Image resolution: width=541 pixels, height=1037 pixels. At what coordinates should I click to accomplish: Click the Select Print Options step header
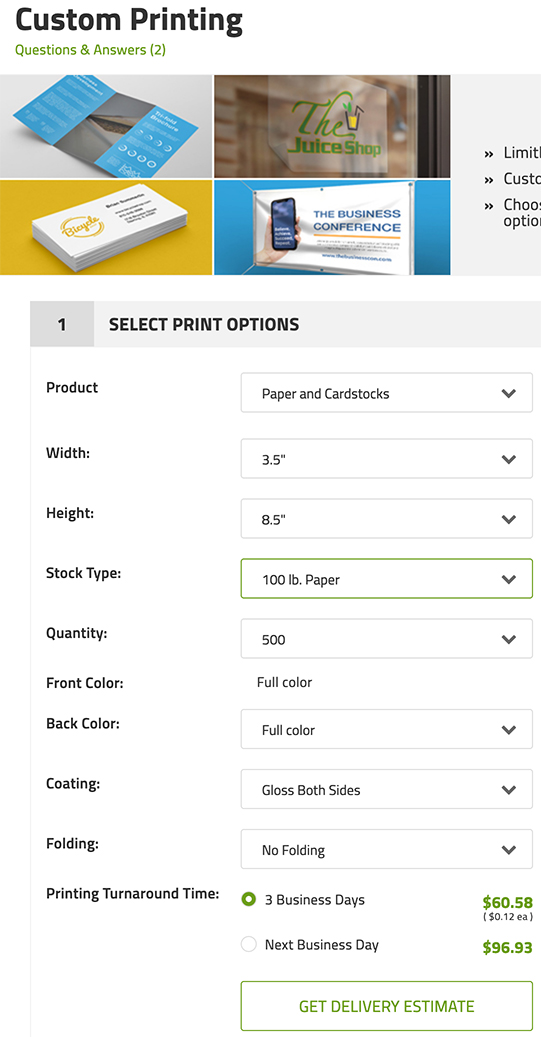coord(204,325)
